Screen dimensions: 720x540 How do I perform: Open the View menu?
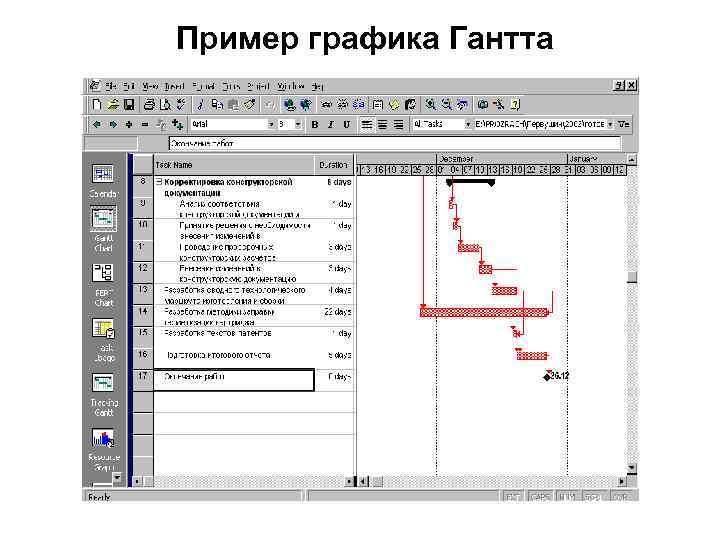tap(150, 86)
